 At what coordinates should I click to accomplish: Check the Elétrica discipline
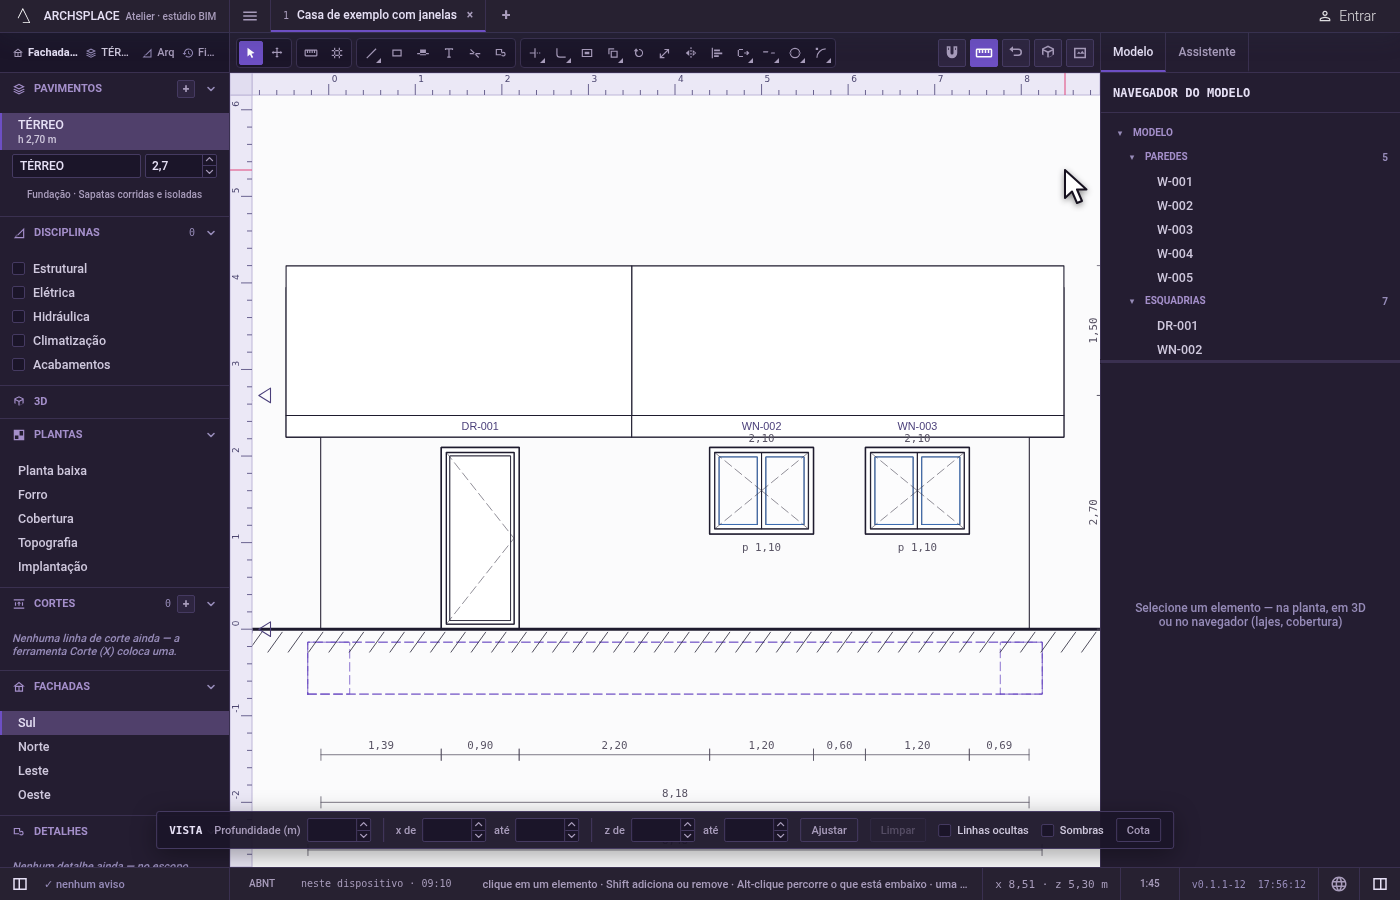coord(19,293)
